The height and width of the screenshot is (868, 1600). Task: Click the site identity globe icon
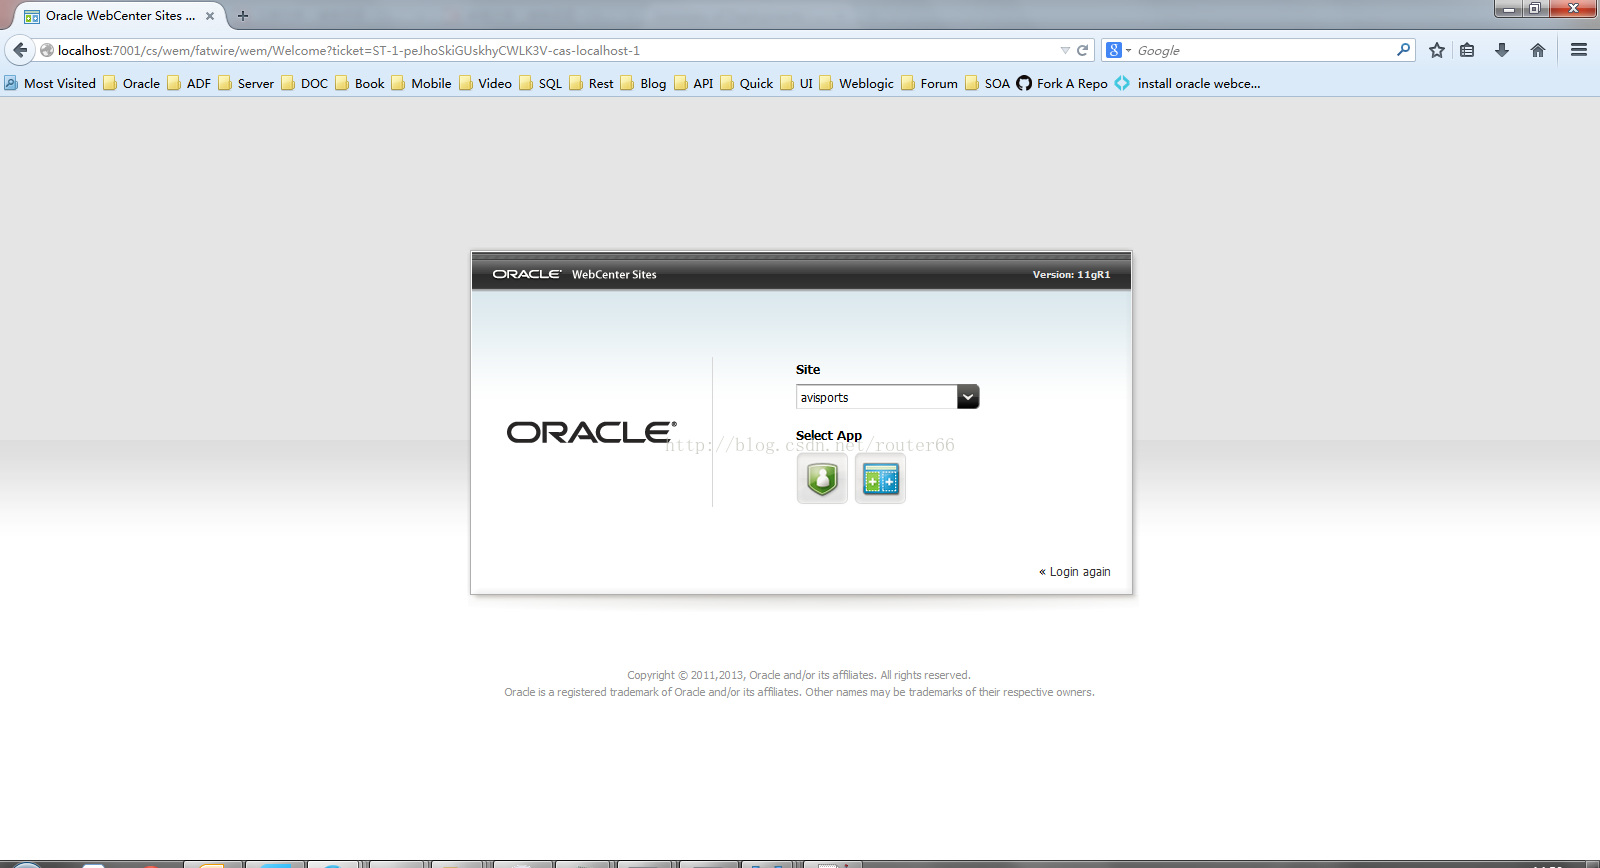tap(46, 50)
